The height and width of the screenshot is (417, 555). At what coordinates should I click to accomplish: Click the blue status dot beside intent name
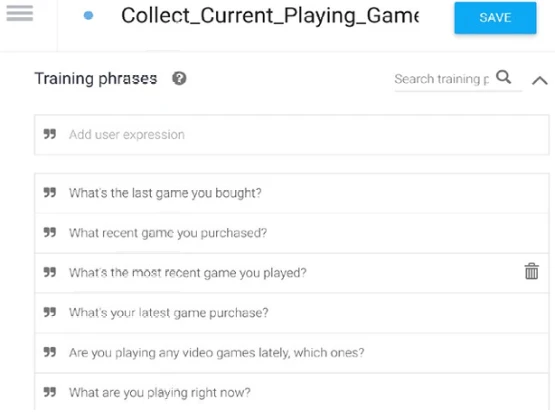pos(88,16)
